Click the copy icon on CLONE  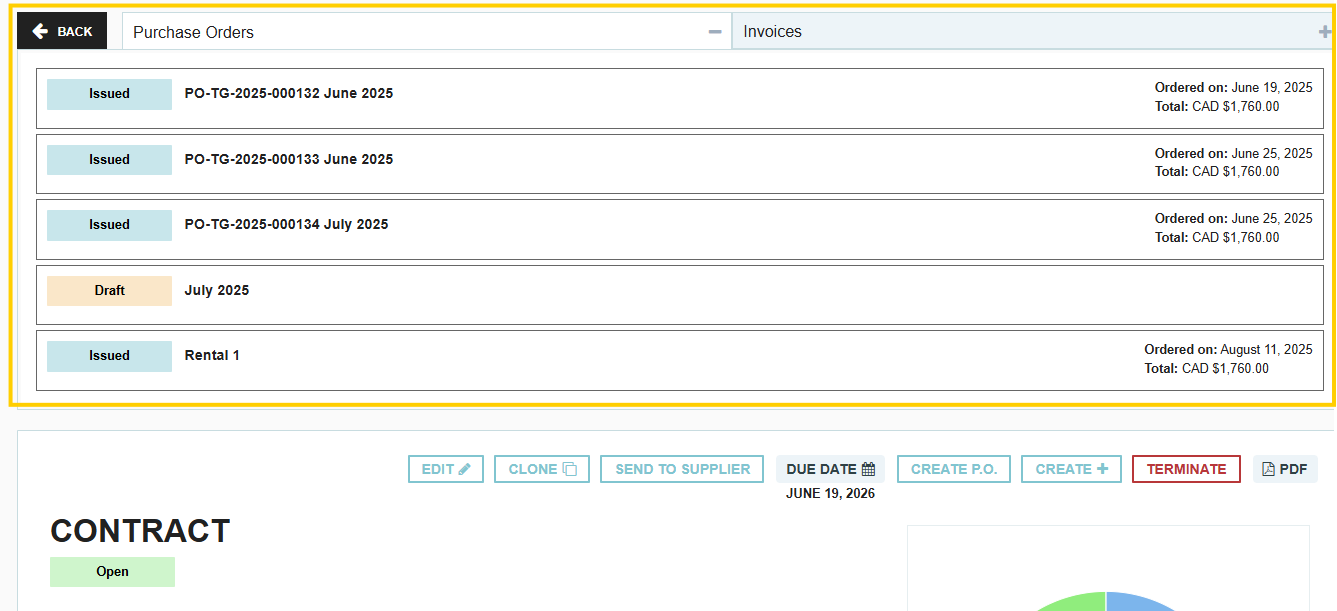tap(570, 469)
